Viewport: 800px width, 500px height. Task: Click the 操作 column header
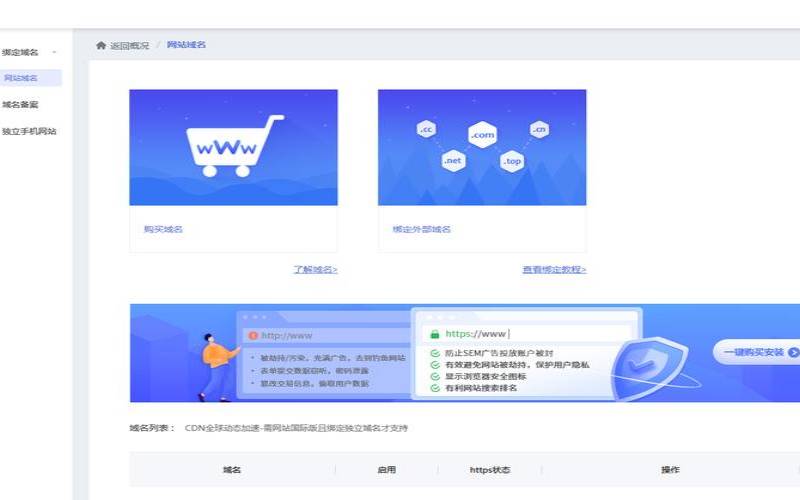[x=670, y=470]
